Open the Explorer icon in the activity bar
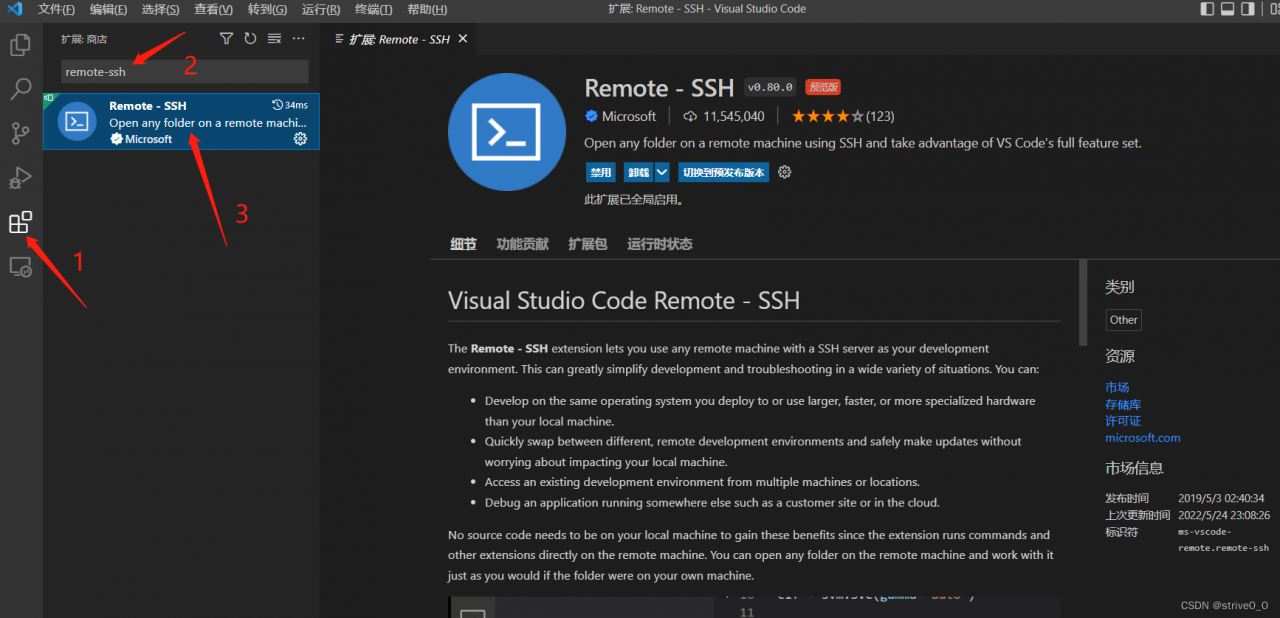The height and width of the screenshot is (618, 1280). click(x=20, y=44)
